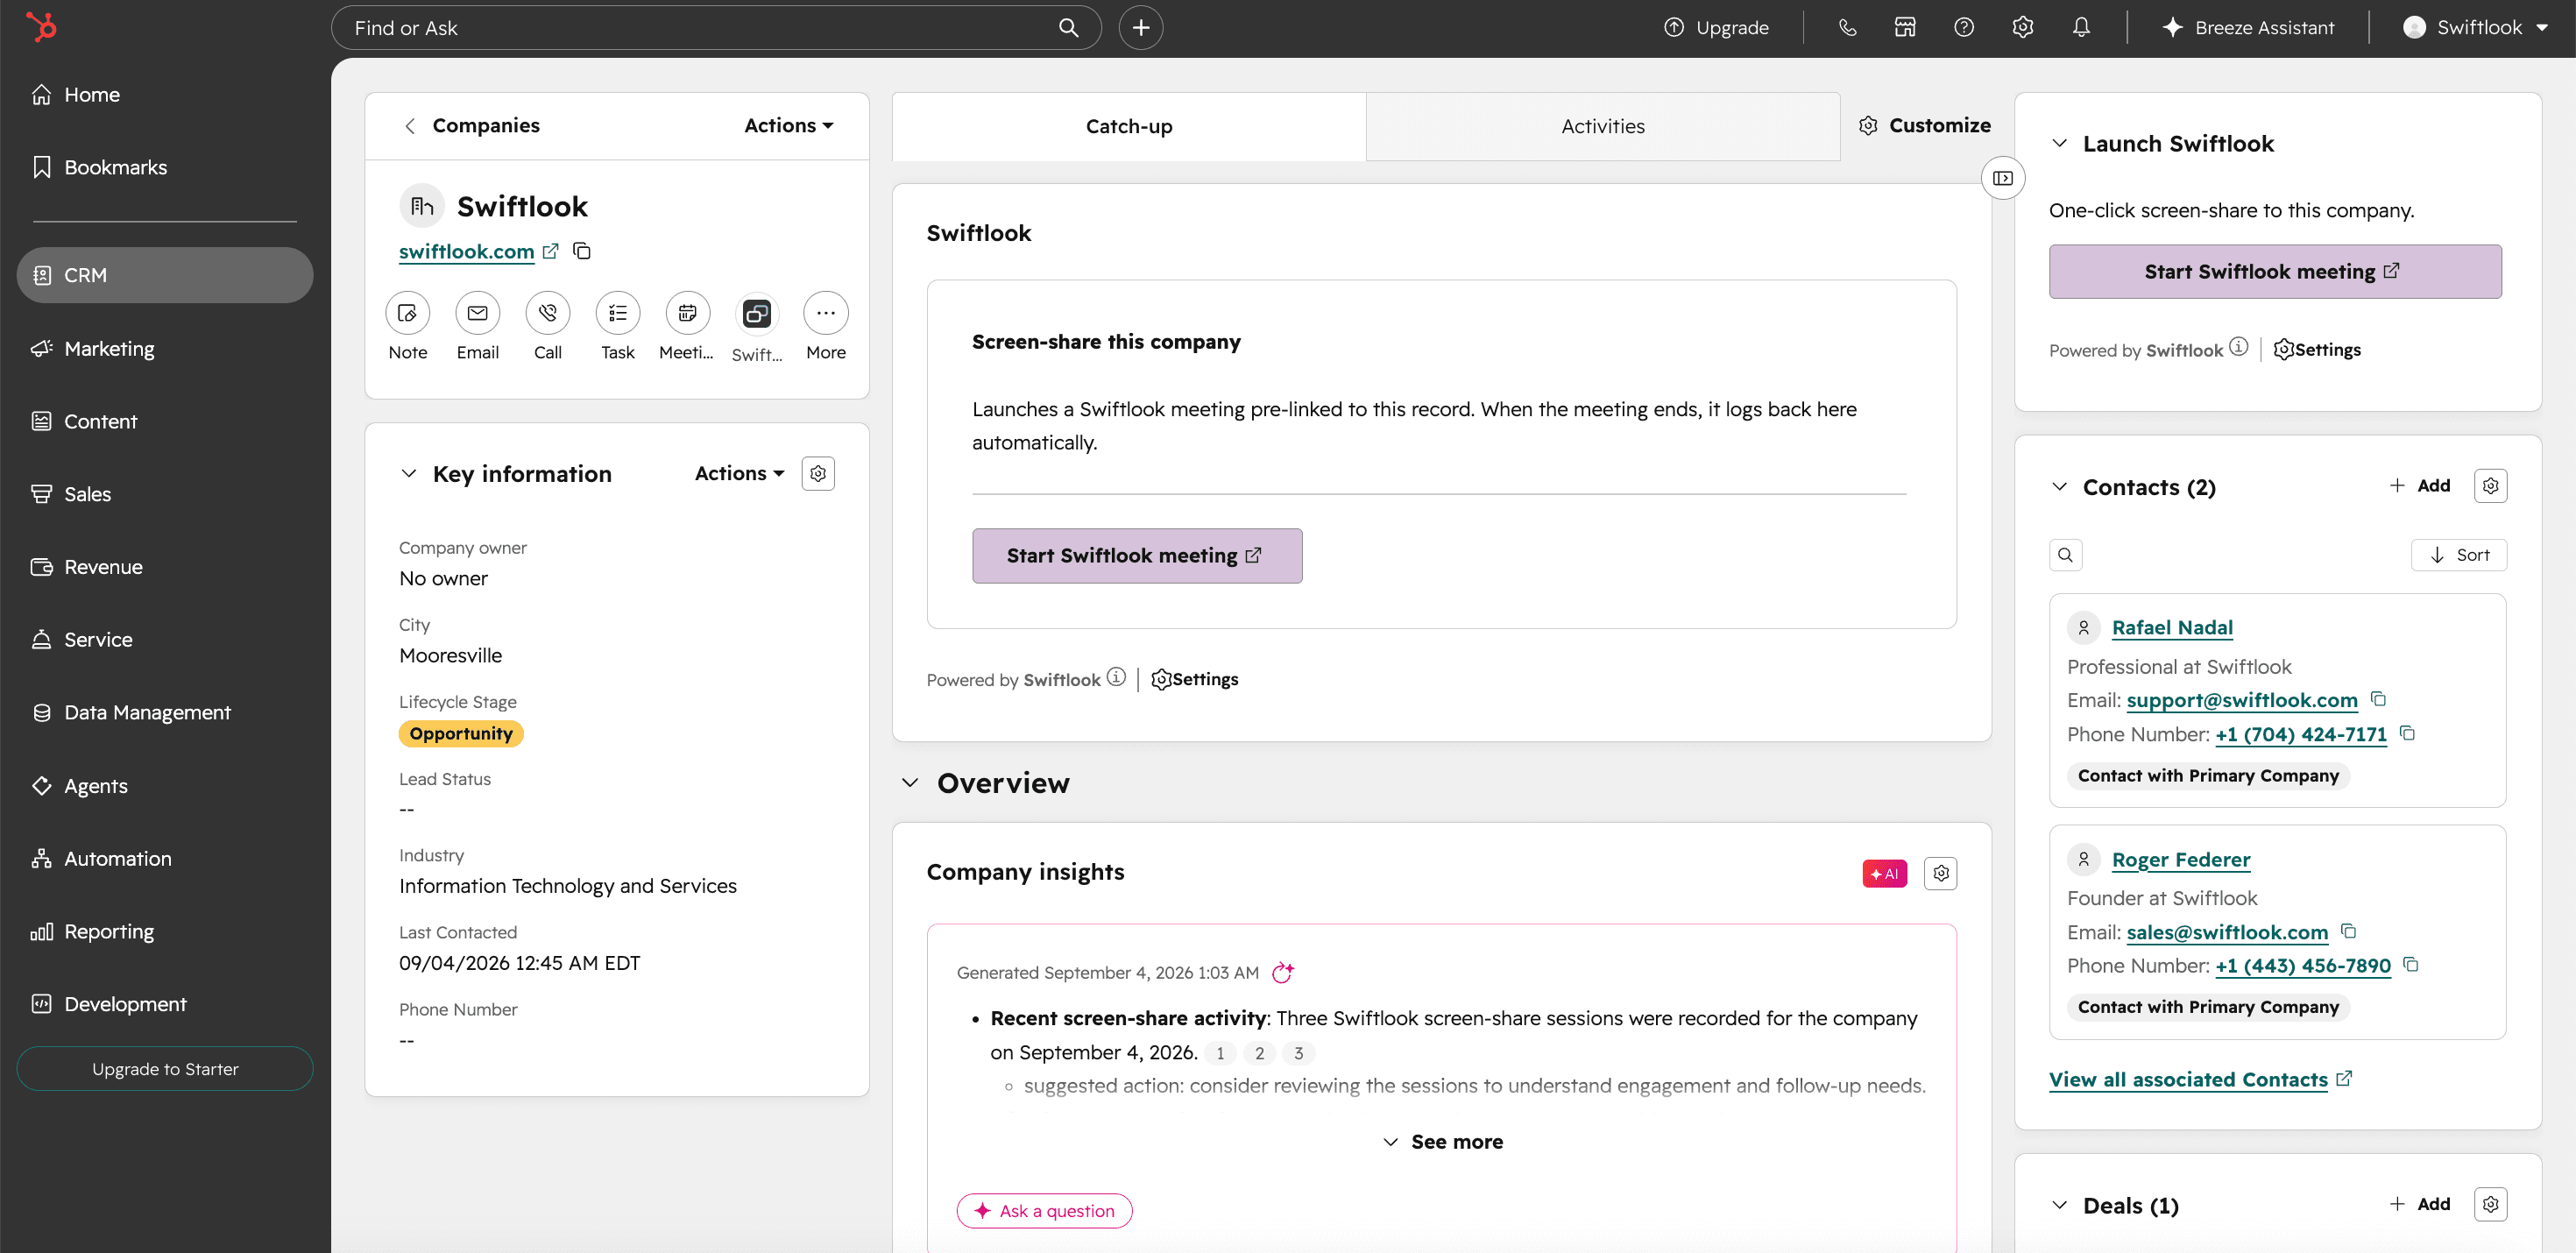Collapse the Key information section

point(409,474)
